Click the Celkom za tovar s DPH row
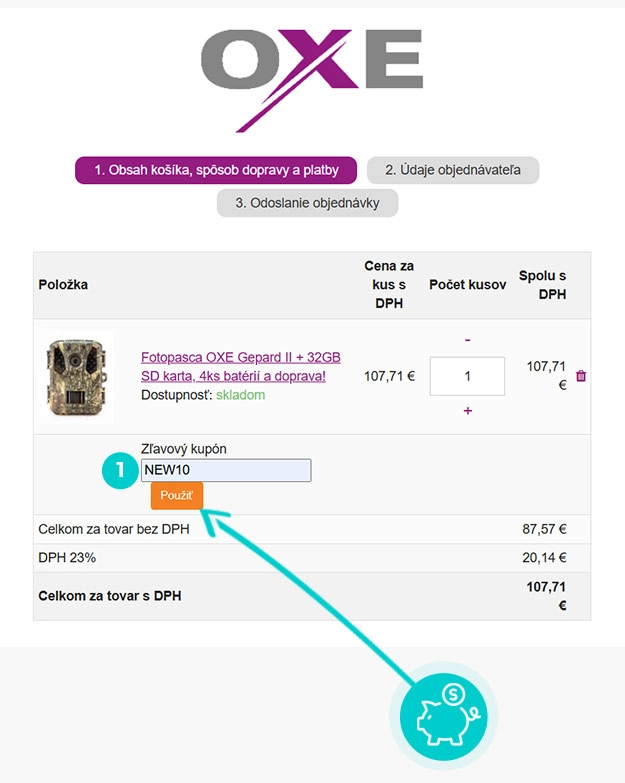This screenshot has height=783, width=625. [312, 596]
